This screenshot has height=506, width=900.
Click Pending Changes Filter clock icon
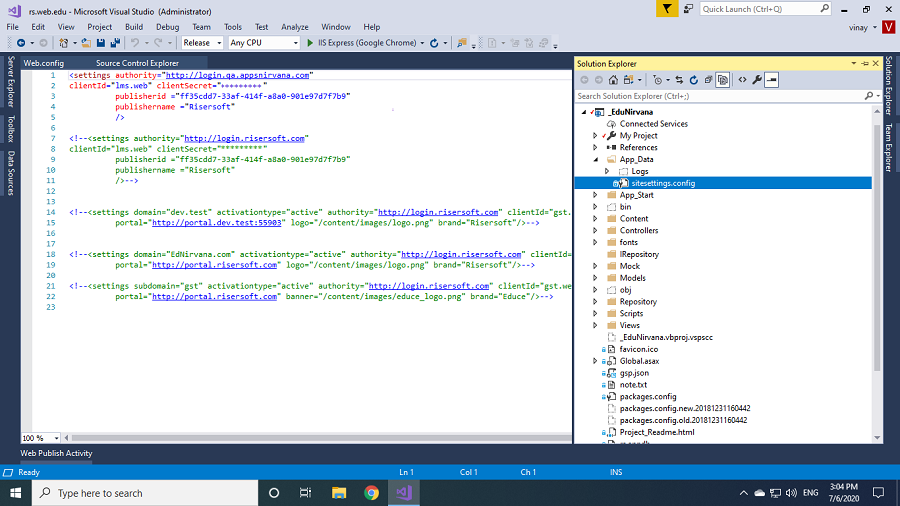pos(658,80)
